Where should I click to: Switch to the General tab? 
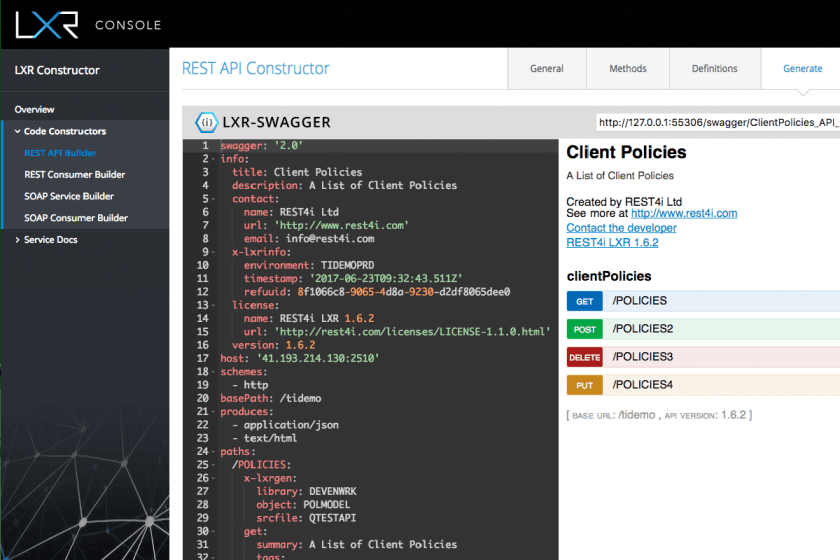pos(547,69)
